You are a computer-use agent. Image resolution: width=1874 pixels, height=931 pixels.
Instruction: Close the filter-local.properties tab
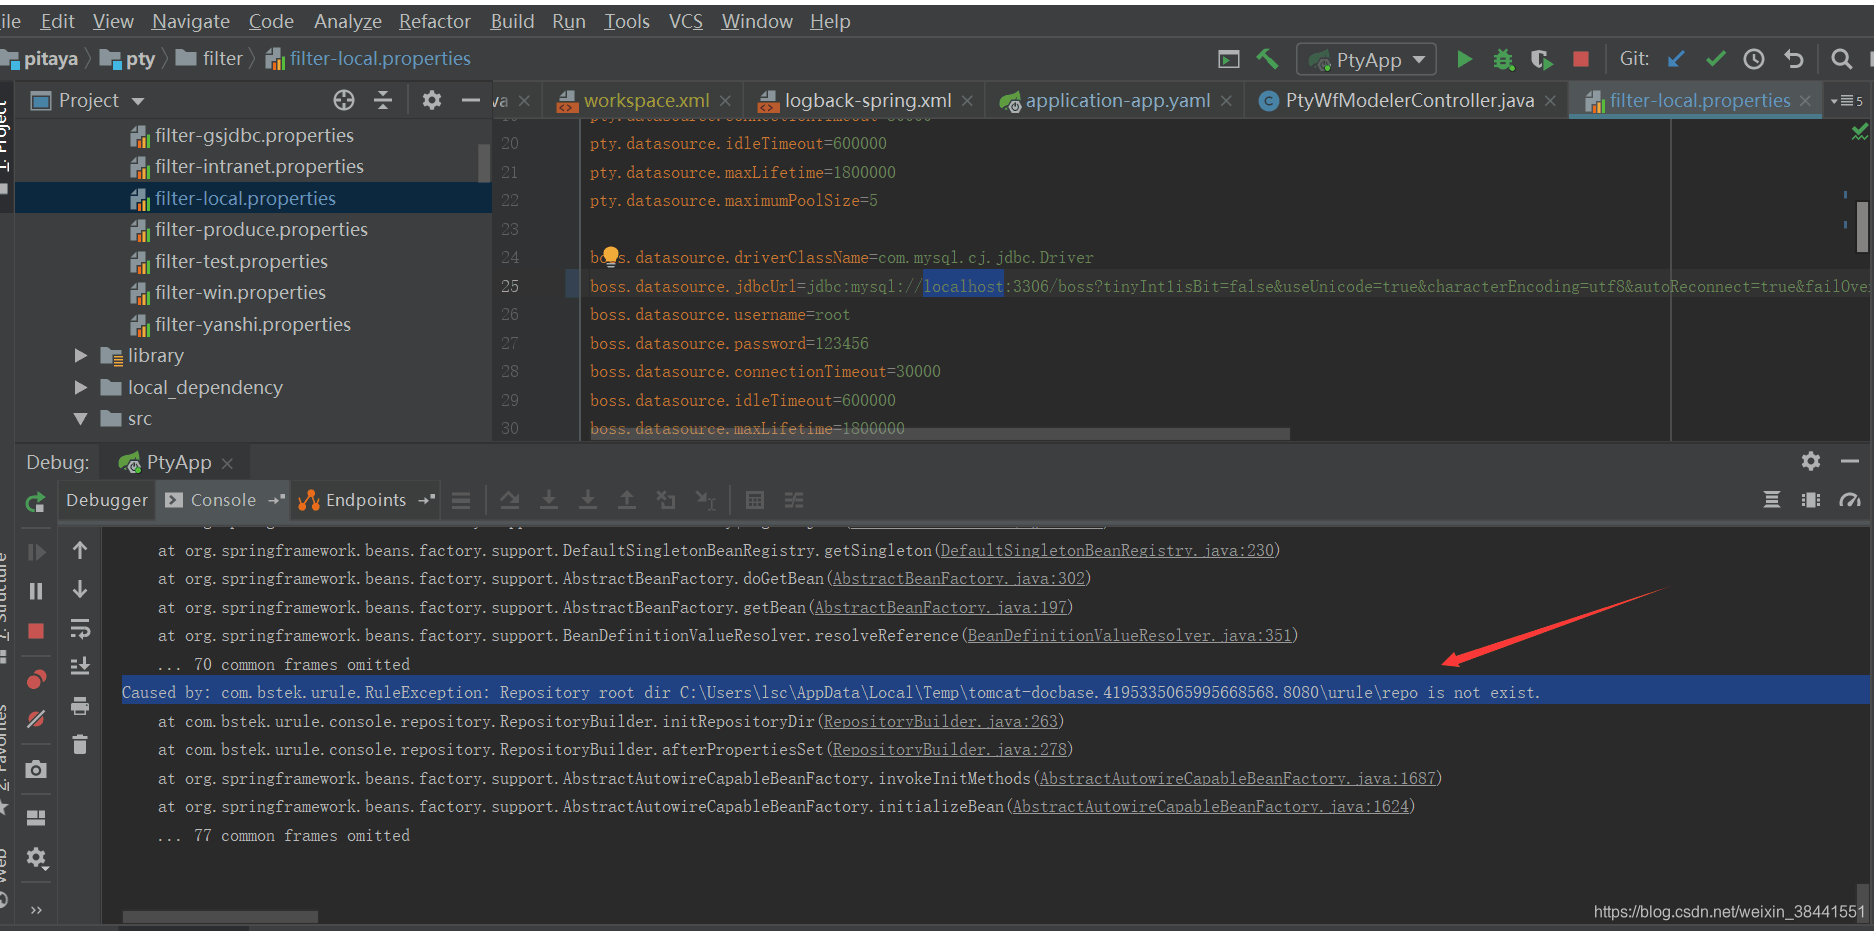tap(1805, 101)
